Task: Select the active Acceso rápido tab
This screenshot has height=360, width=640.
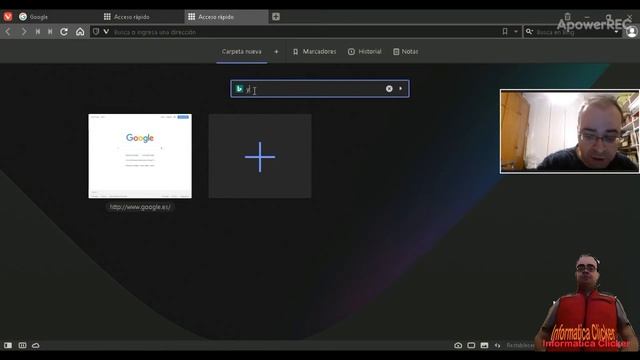Action: pos(226,17)
